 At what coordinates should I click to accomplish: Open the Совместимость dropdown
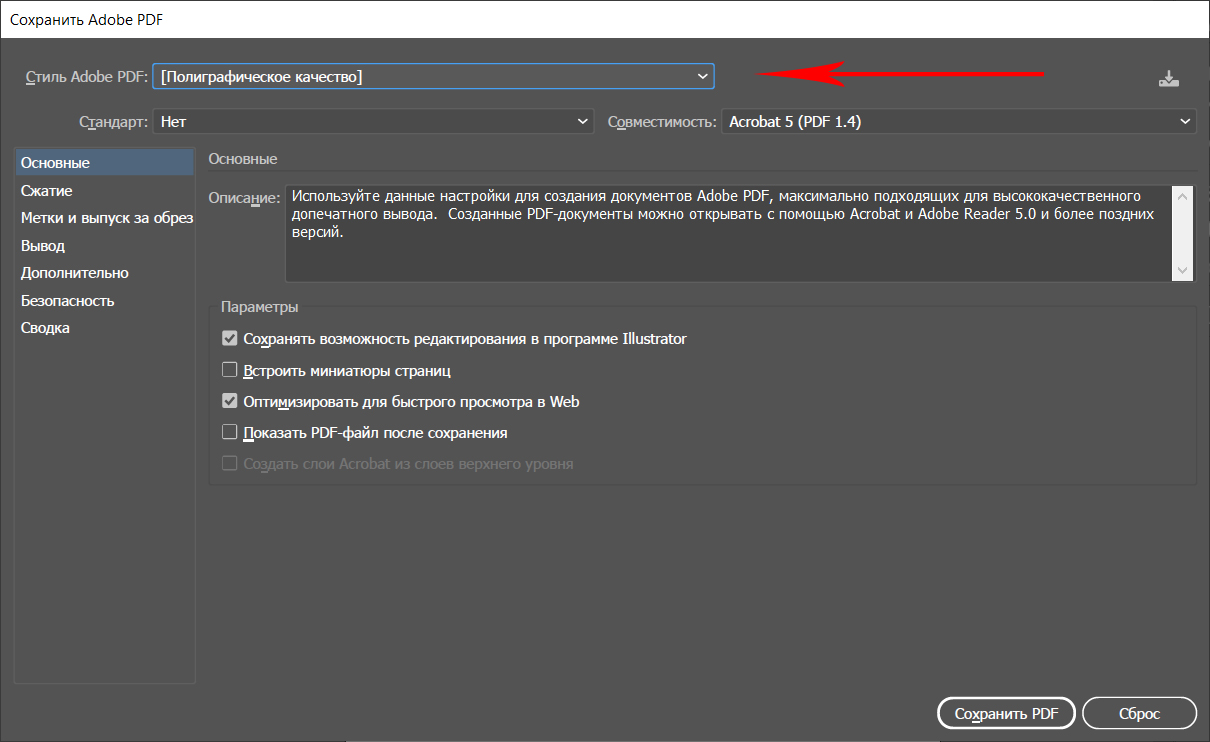(x=958, y=122)
